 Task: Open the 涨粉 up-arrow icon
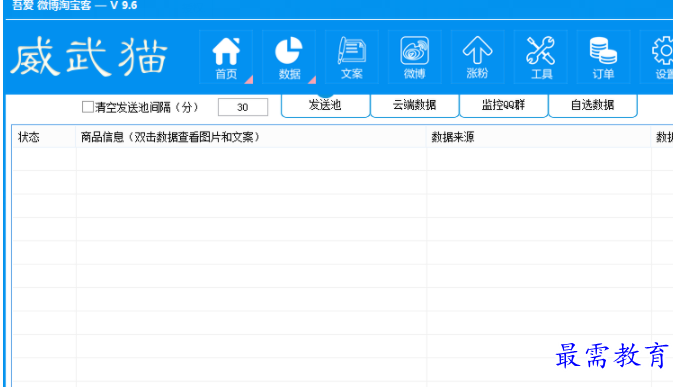coord(478,57)
